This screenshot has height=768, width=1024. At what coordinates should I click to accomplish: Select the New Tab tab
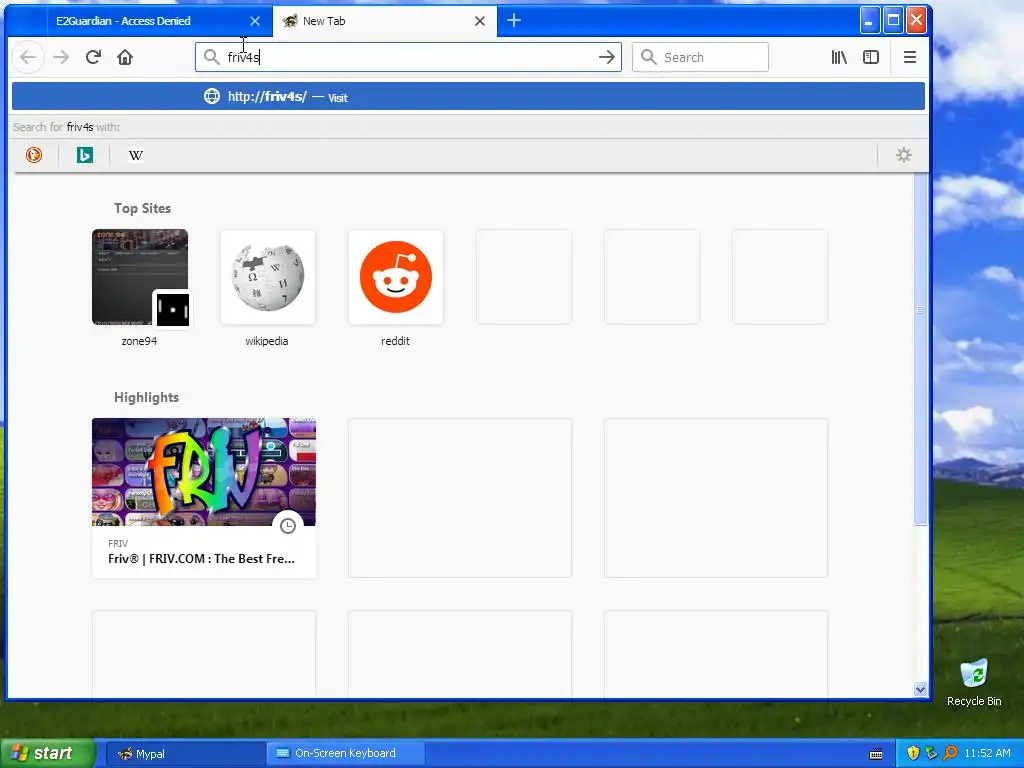coord(385,21)
